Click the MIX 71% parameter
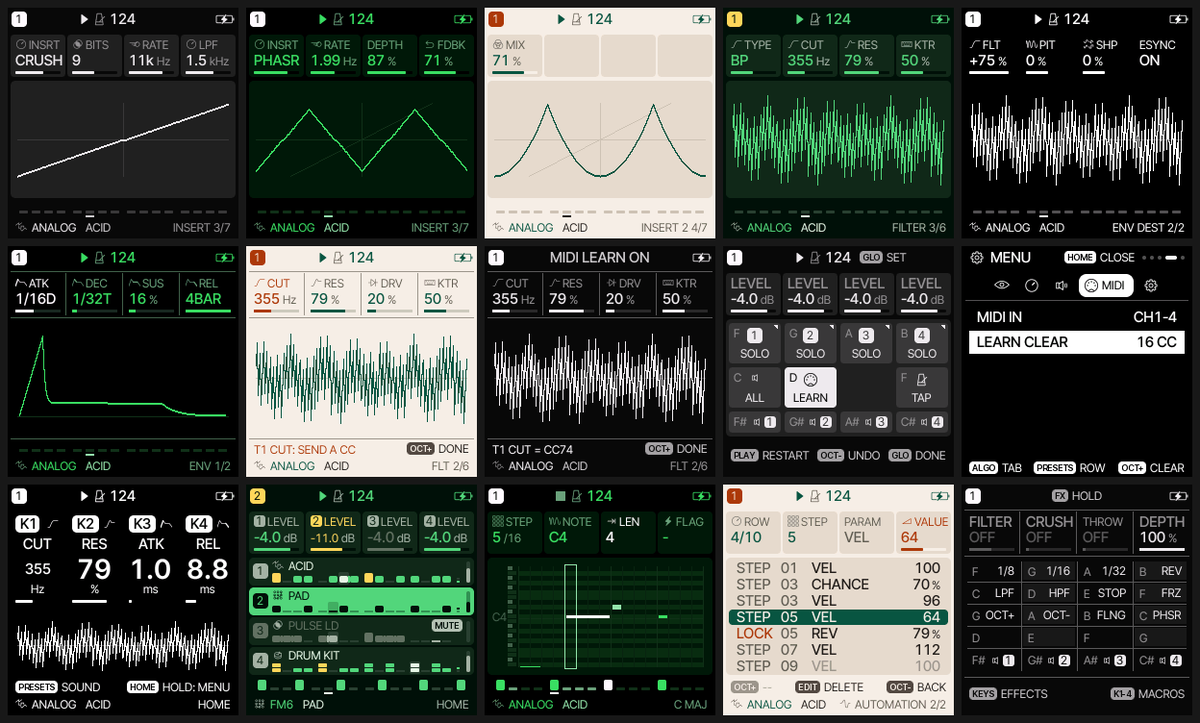Screen dimensions: 1200x723 [x=514, y=54]
